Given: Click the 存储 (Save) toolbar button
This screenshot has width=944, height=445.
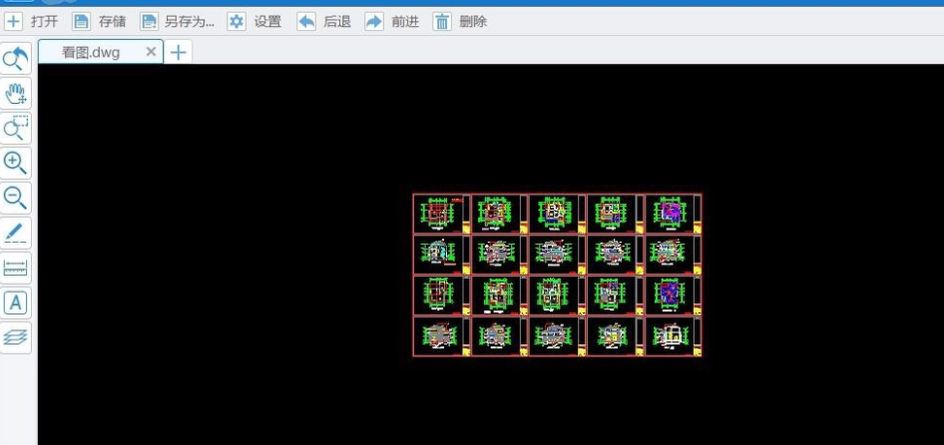Looking at the screenshot, I should coord(97,21).
